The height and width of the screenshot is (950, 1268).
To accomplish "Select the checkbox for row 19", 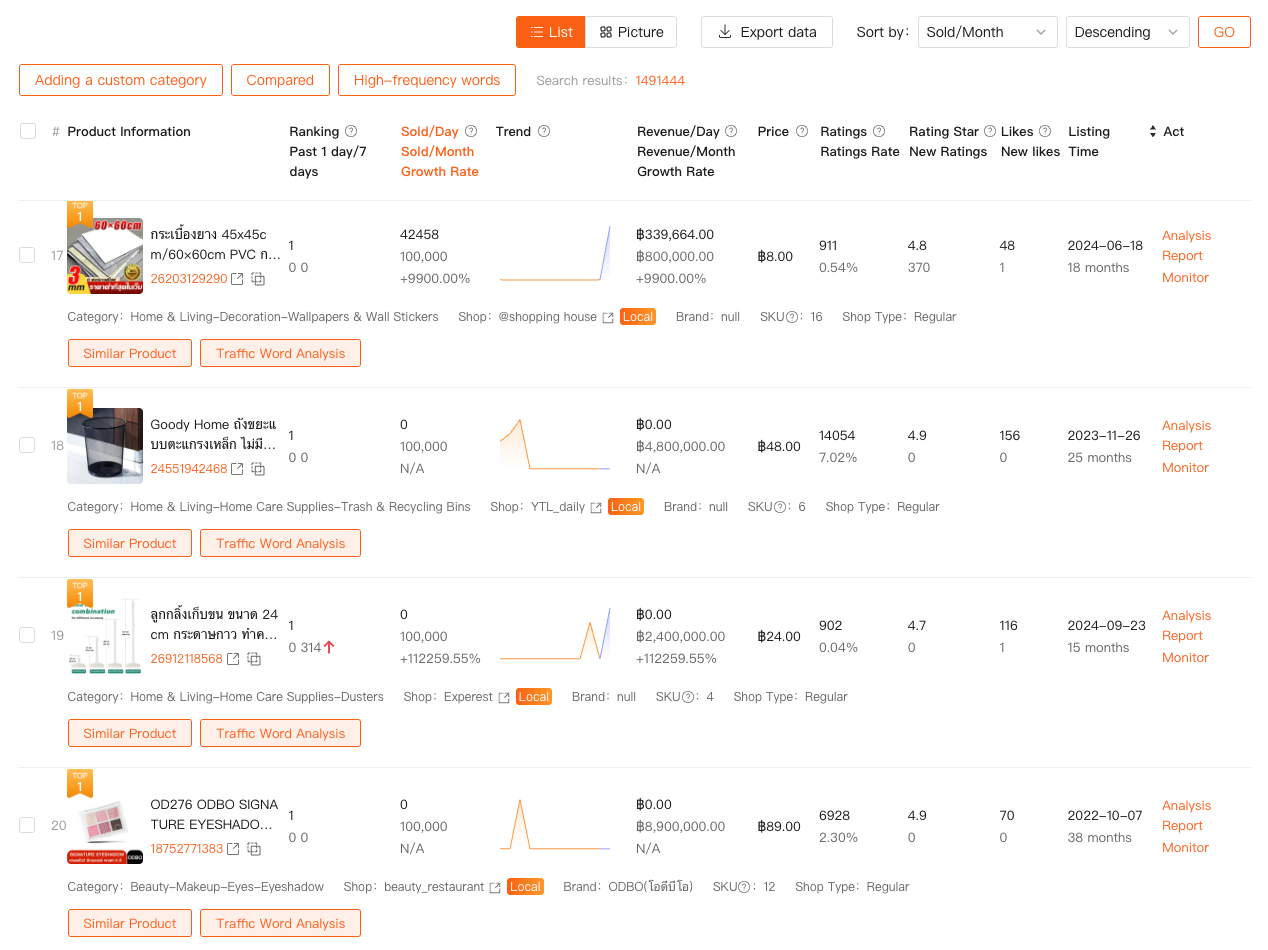I will point(28,635).
